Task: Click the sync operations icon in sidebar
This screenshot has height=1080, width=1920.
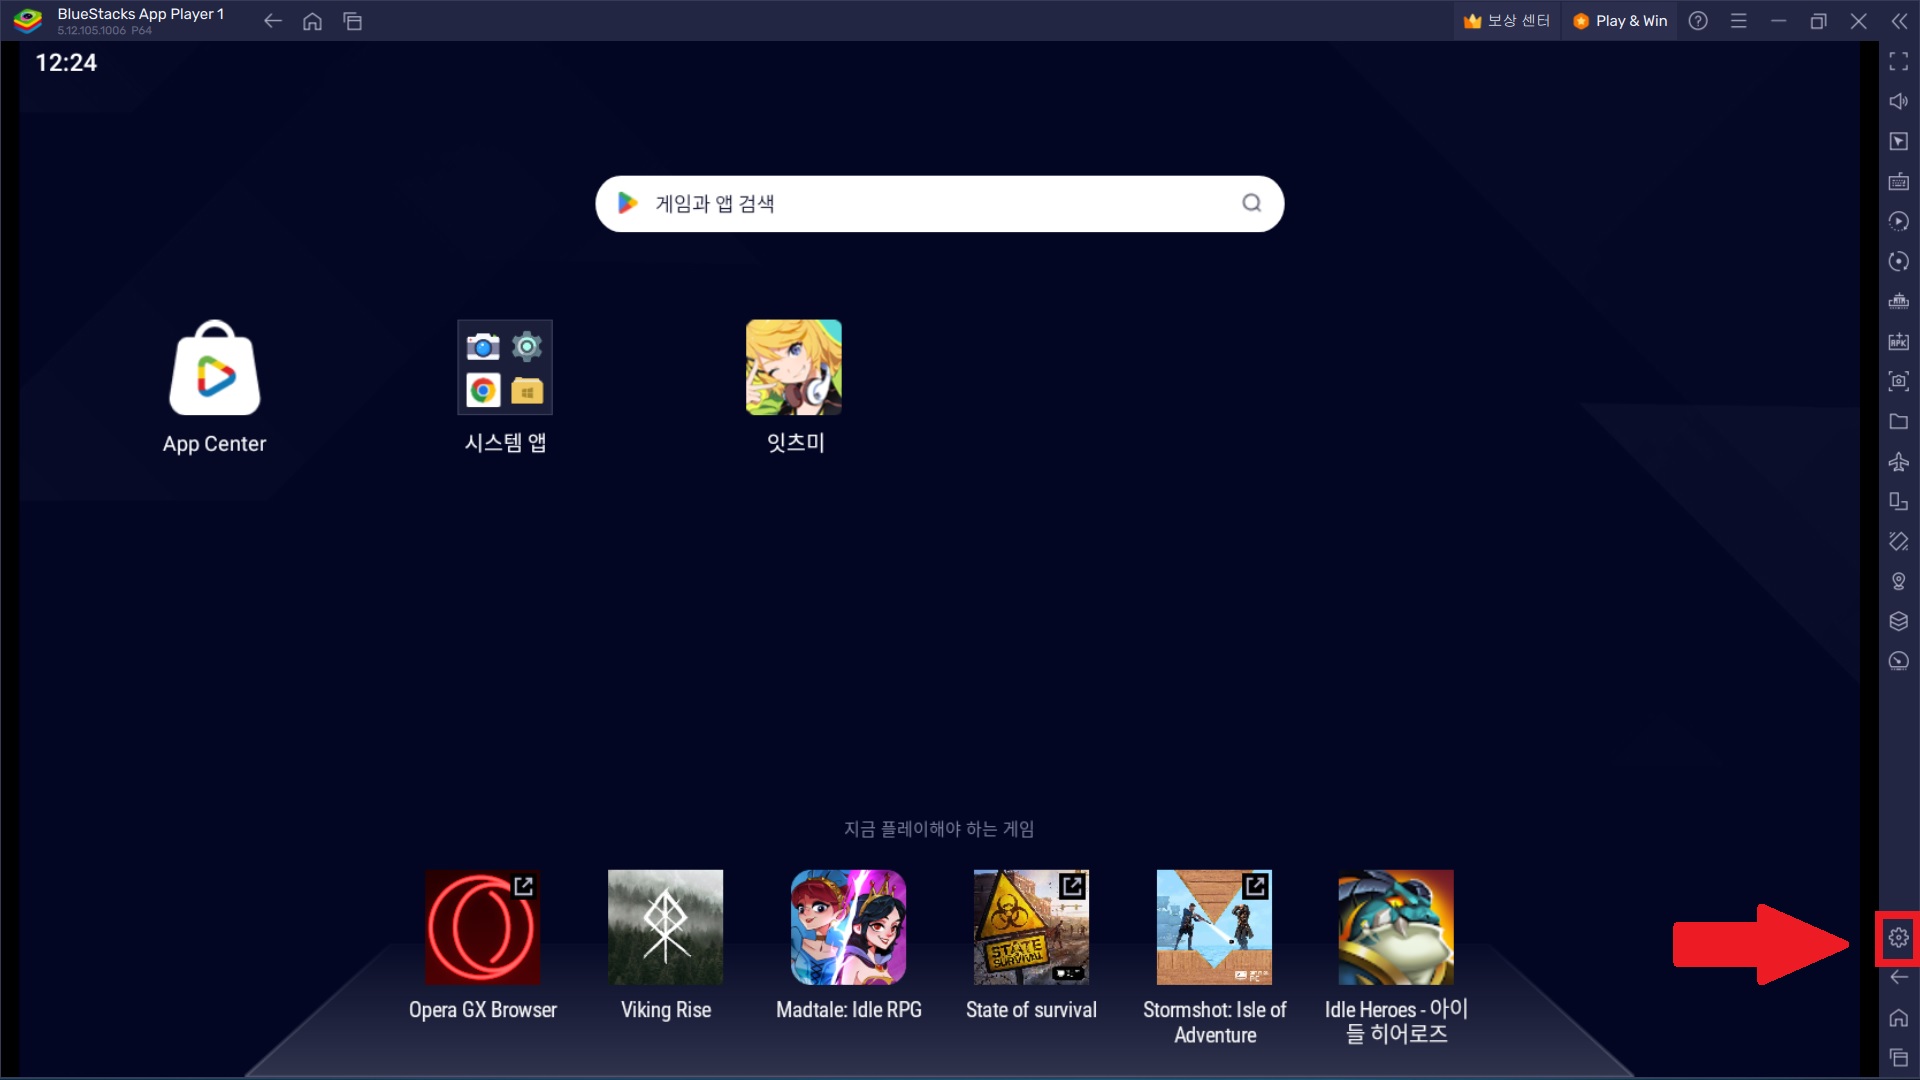Action: click(x=1899, y=222)
